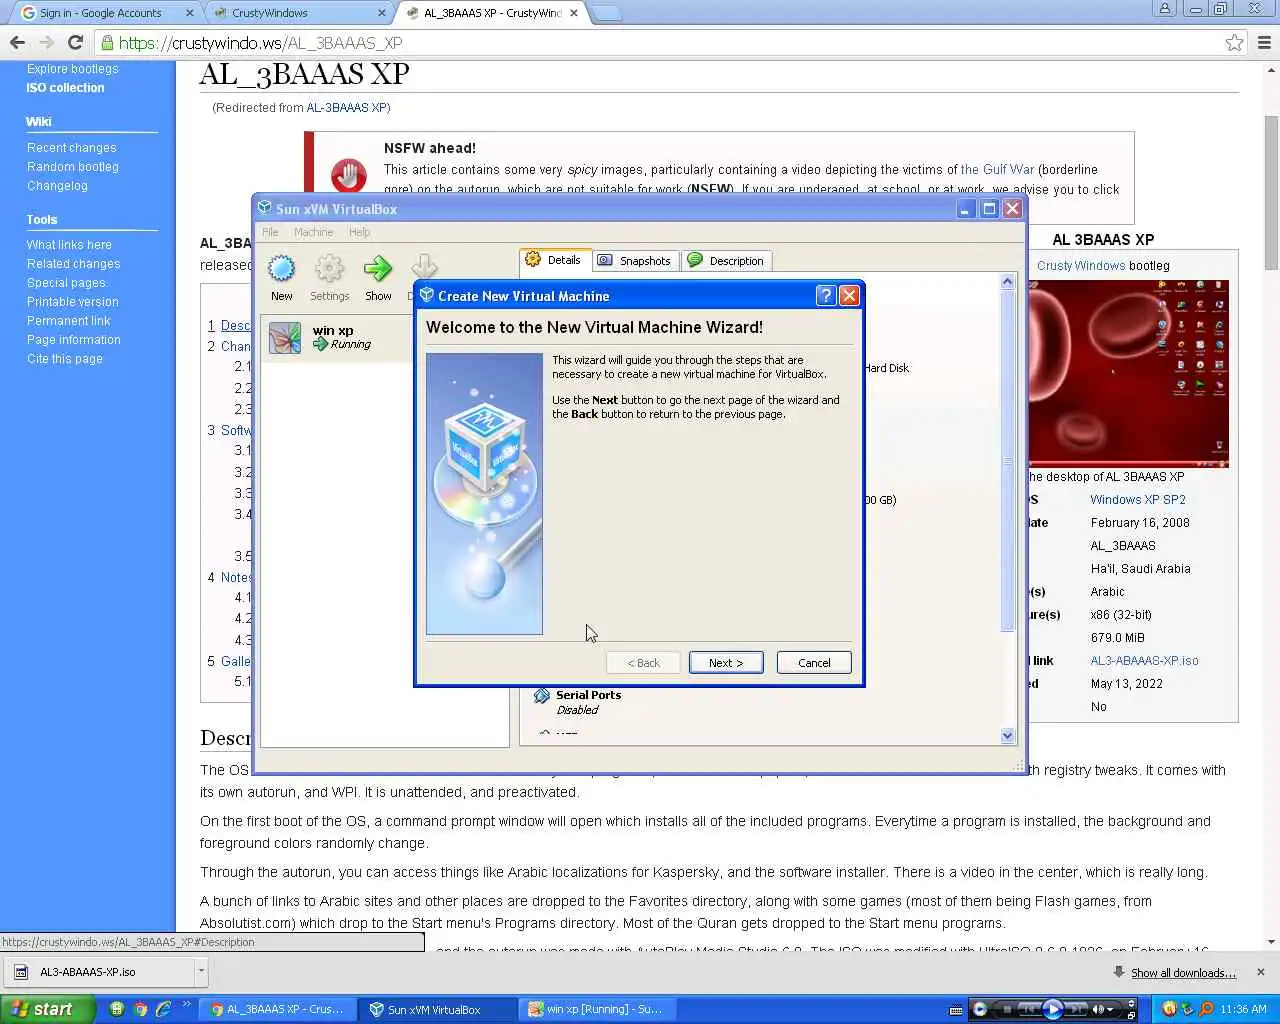Click the wizard help question-mark button
1280x1024 pixels.
pos(825,296)
